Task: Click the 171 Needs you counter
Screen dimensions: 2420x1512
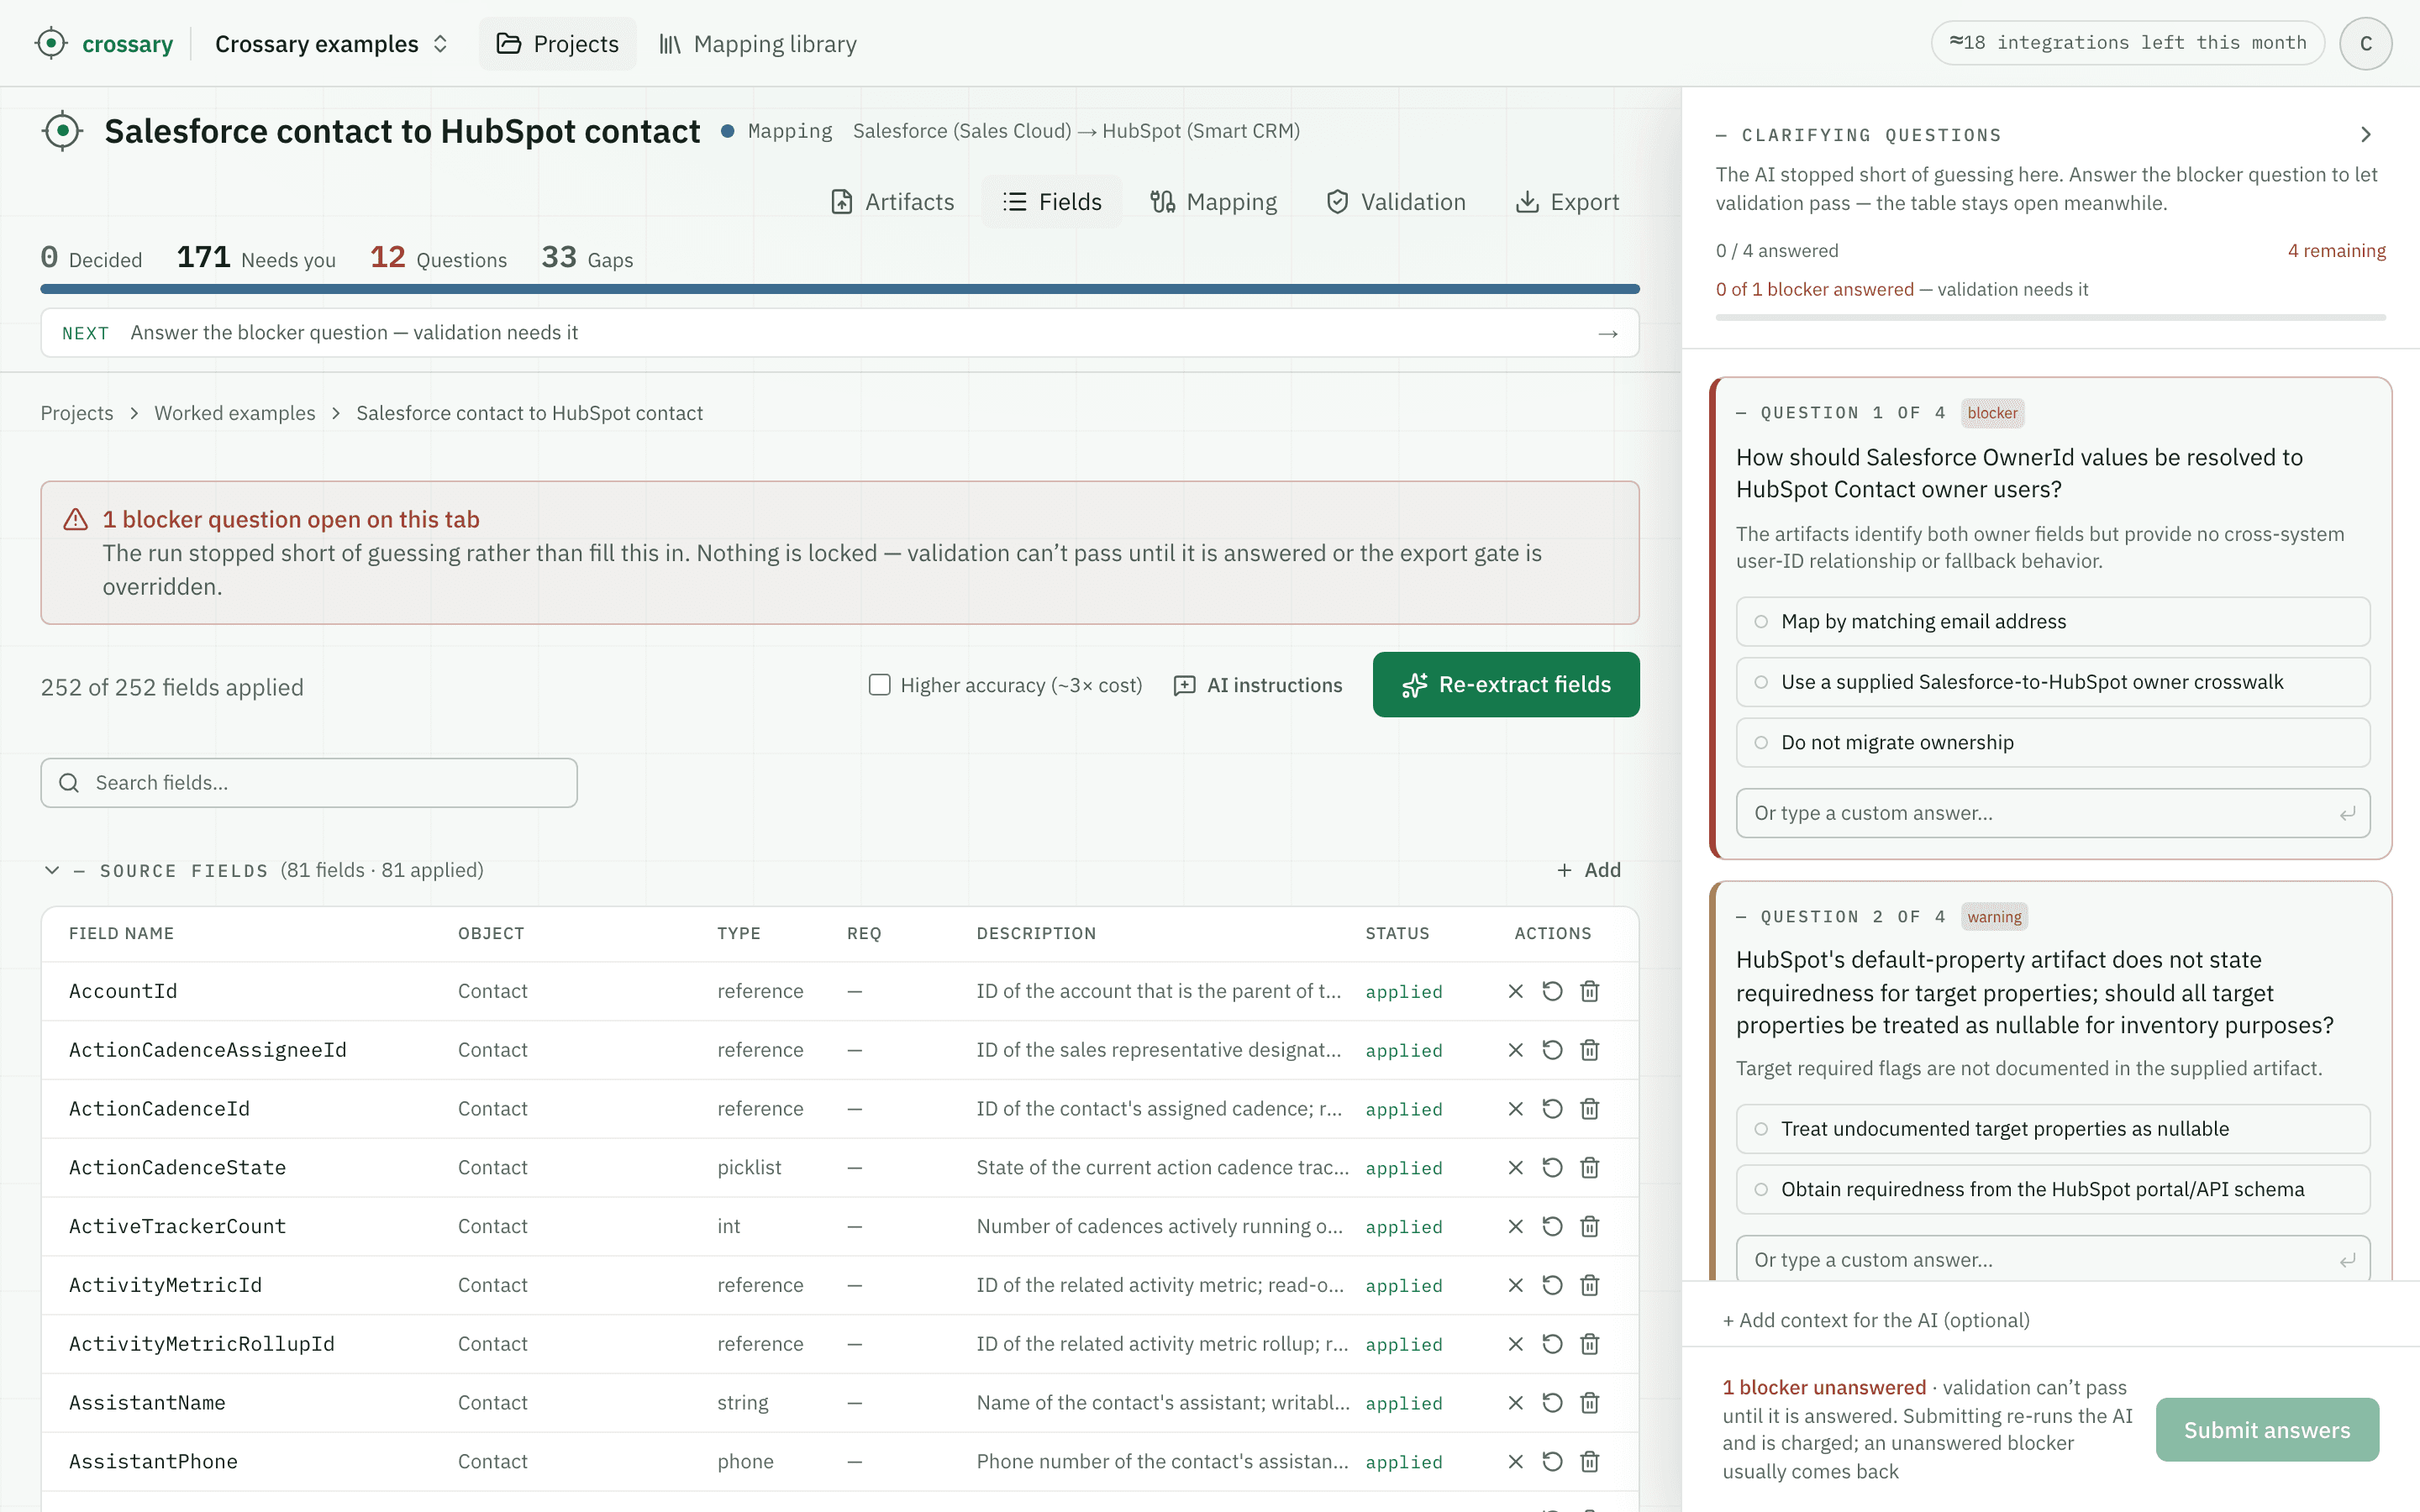Action: pyautogui.click(x=256, y=258)
